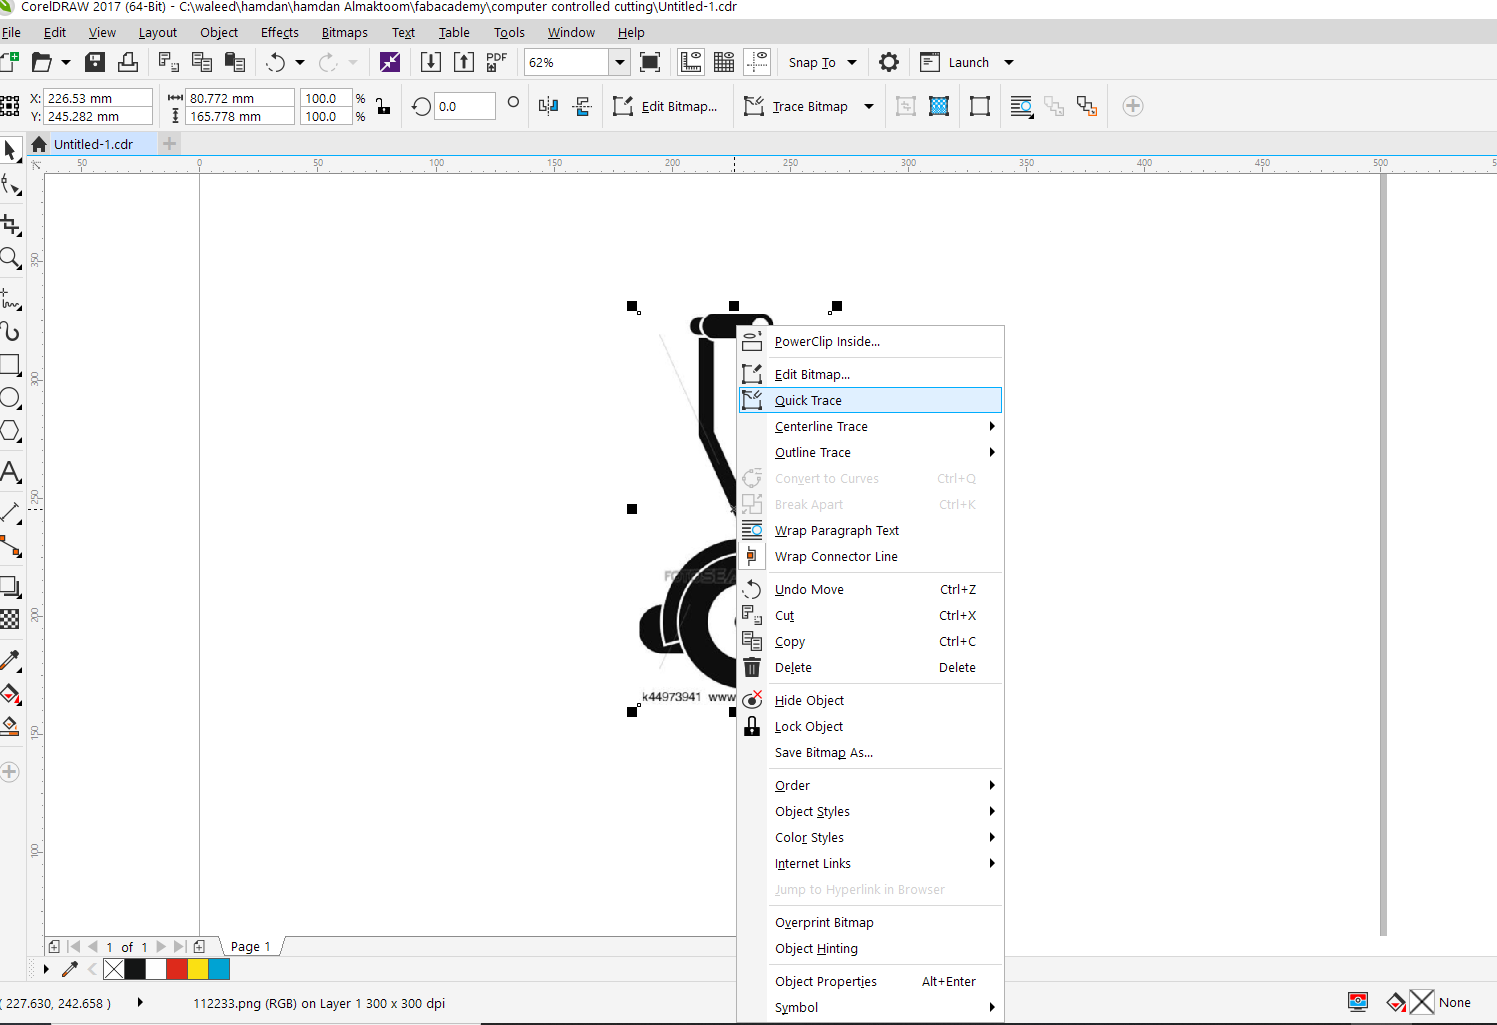Pick the cyan swatch in the color palette
1497x1025 pixels.
[219, 969]
